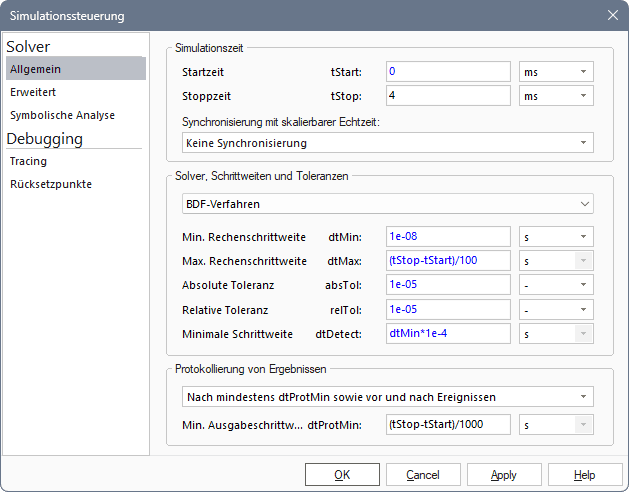629x492 pixels.
Task: Open the unit dropdown for Stoppzeit
Action: (x=556, y=96)
